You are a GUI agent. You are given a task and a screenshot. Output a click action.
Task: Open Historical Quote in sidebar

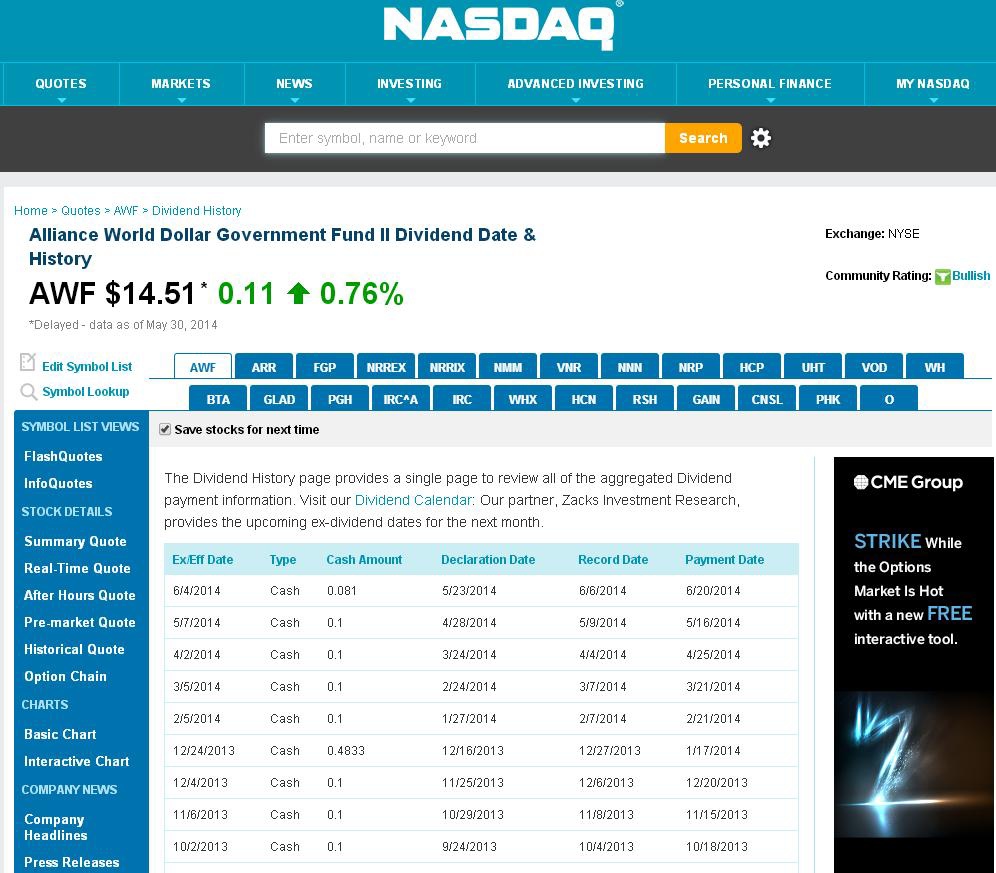[x=74, y=649]
